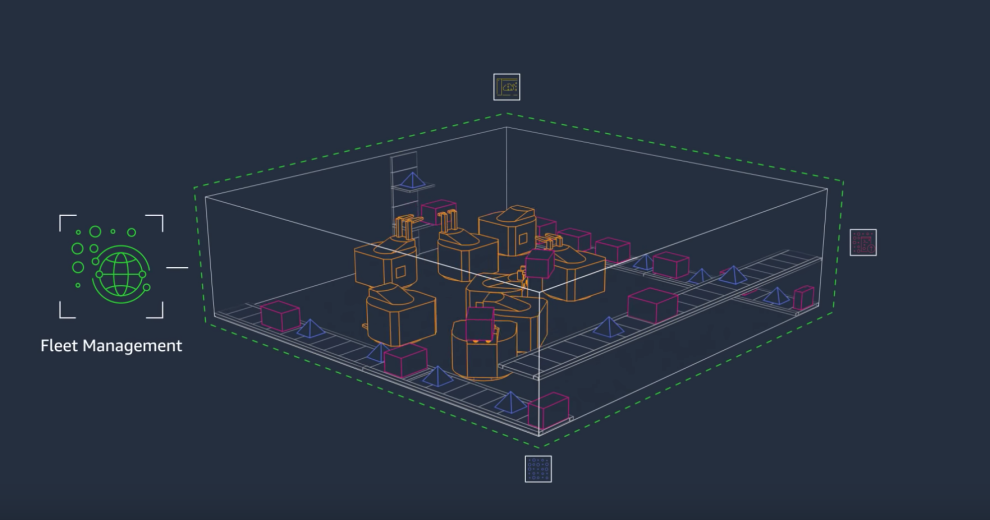Select the "Fleet Management" label text

(111, 346)
